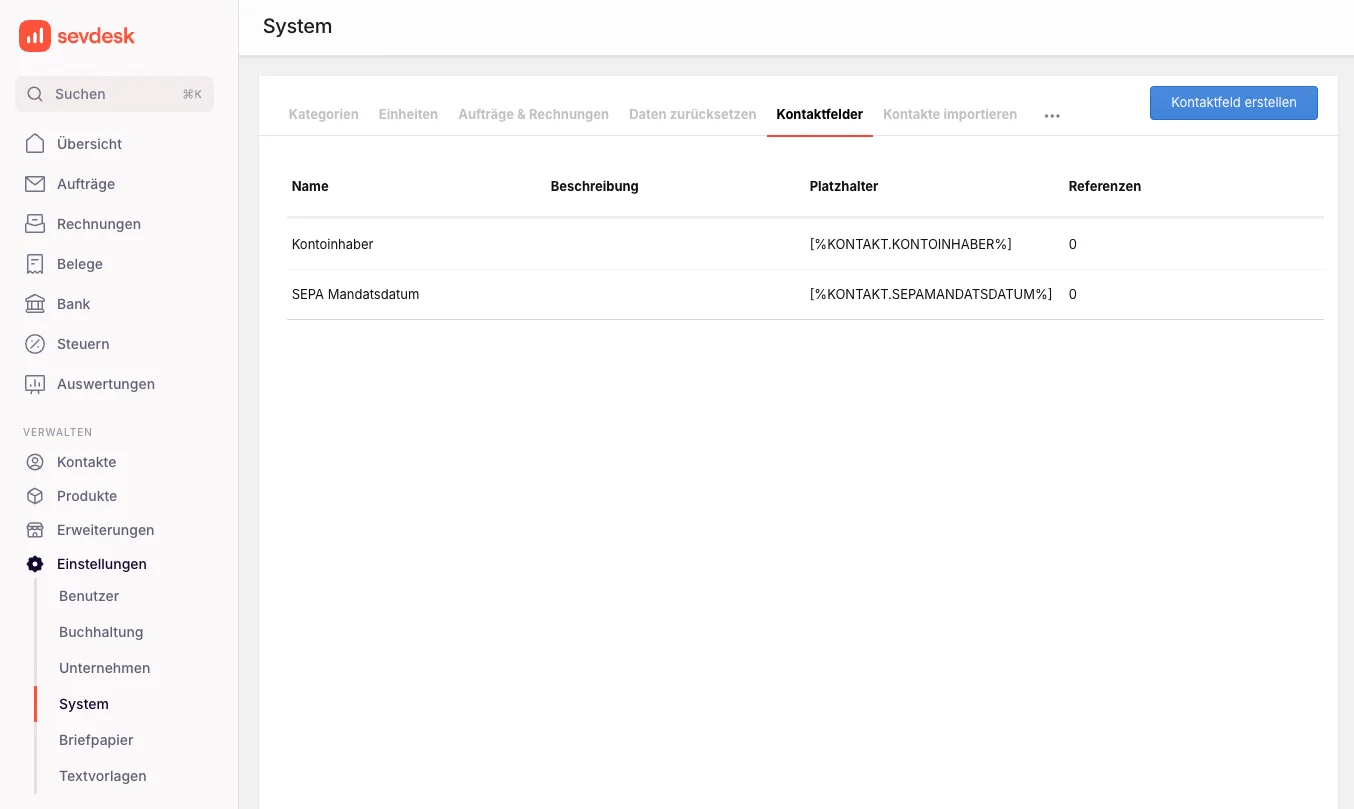The height and width of the screenshot is (809, 1354).
Task: Click the Rechnungen icon in sidebar
Action: (x=35, y=224)
